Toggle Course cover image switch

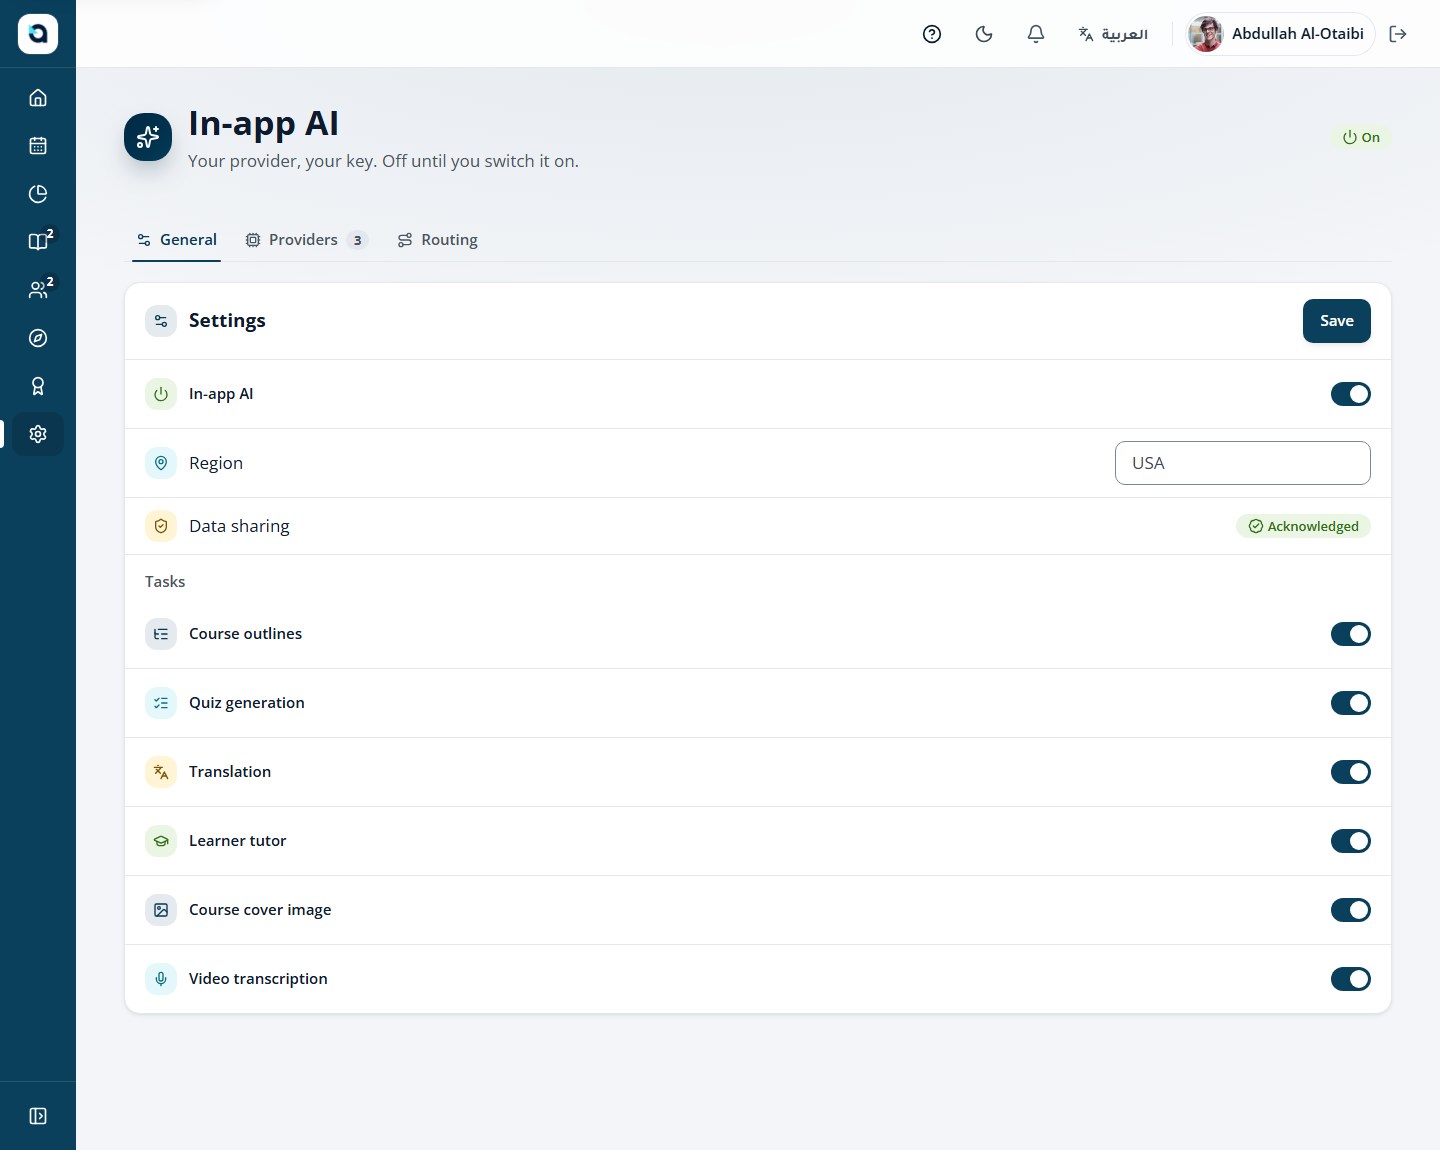(1350, 910)
